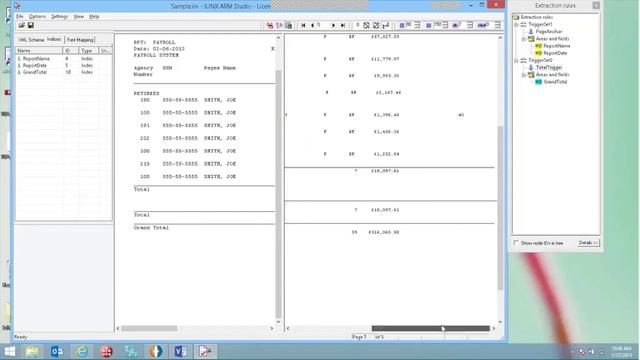Select the PageAnchor tree item
Viewport: 640px width, 360px height.
coord(549,31)
